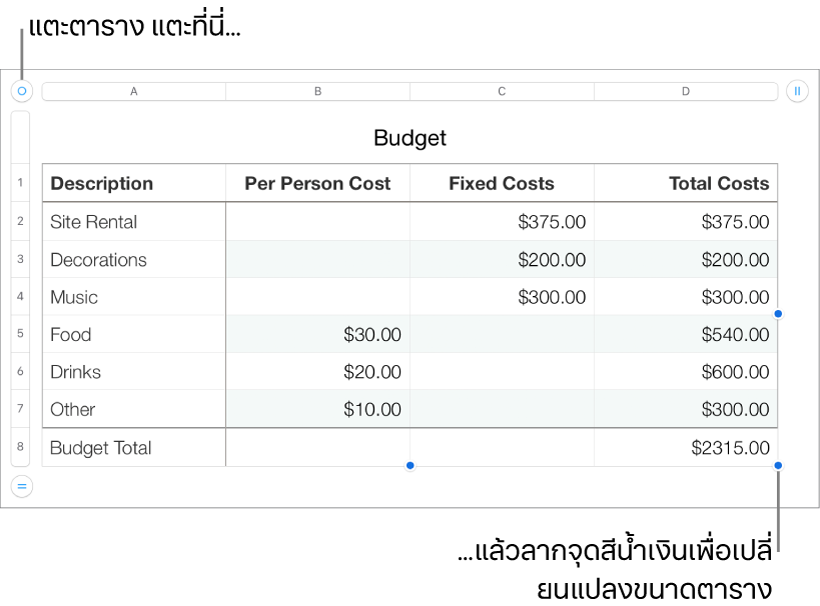820x606 pixels.
Task: Select column D header tab
Action: point(686,91)
